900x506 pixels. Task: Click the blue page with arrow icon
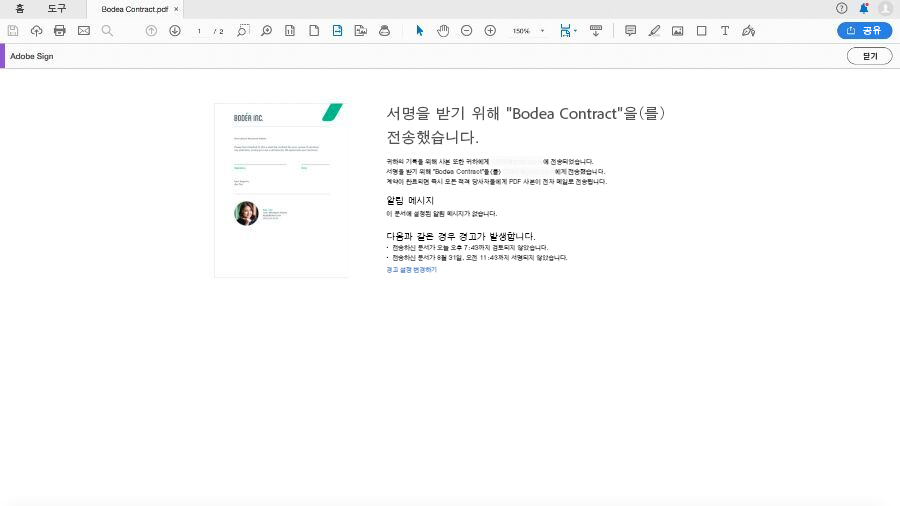point(338,31)
